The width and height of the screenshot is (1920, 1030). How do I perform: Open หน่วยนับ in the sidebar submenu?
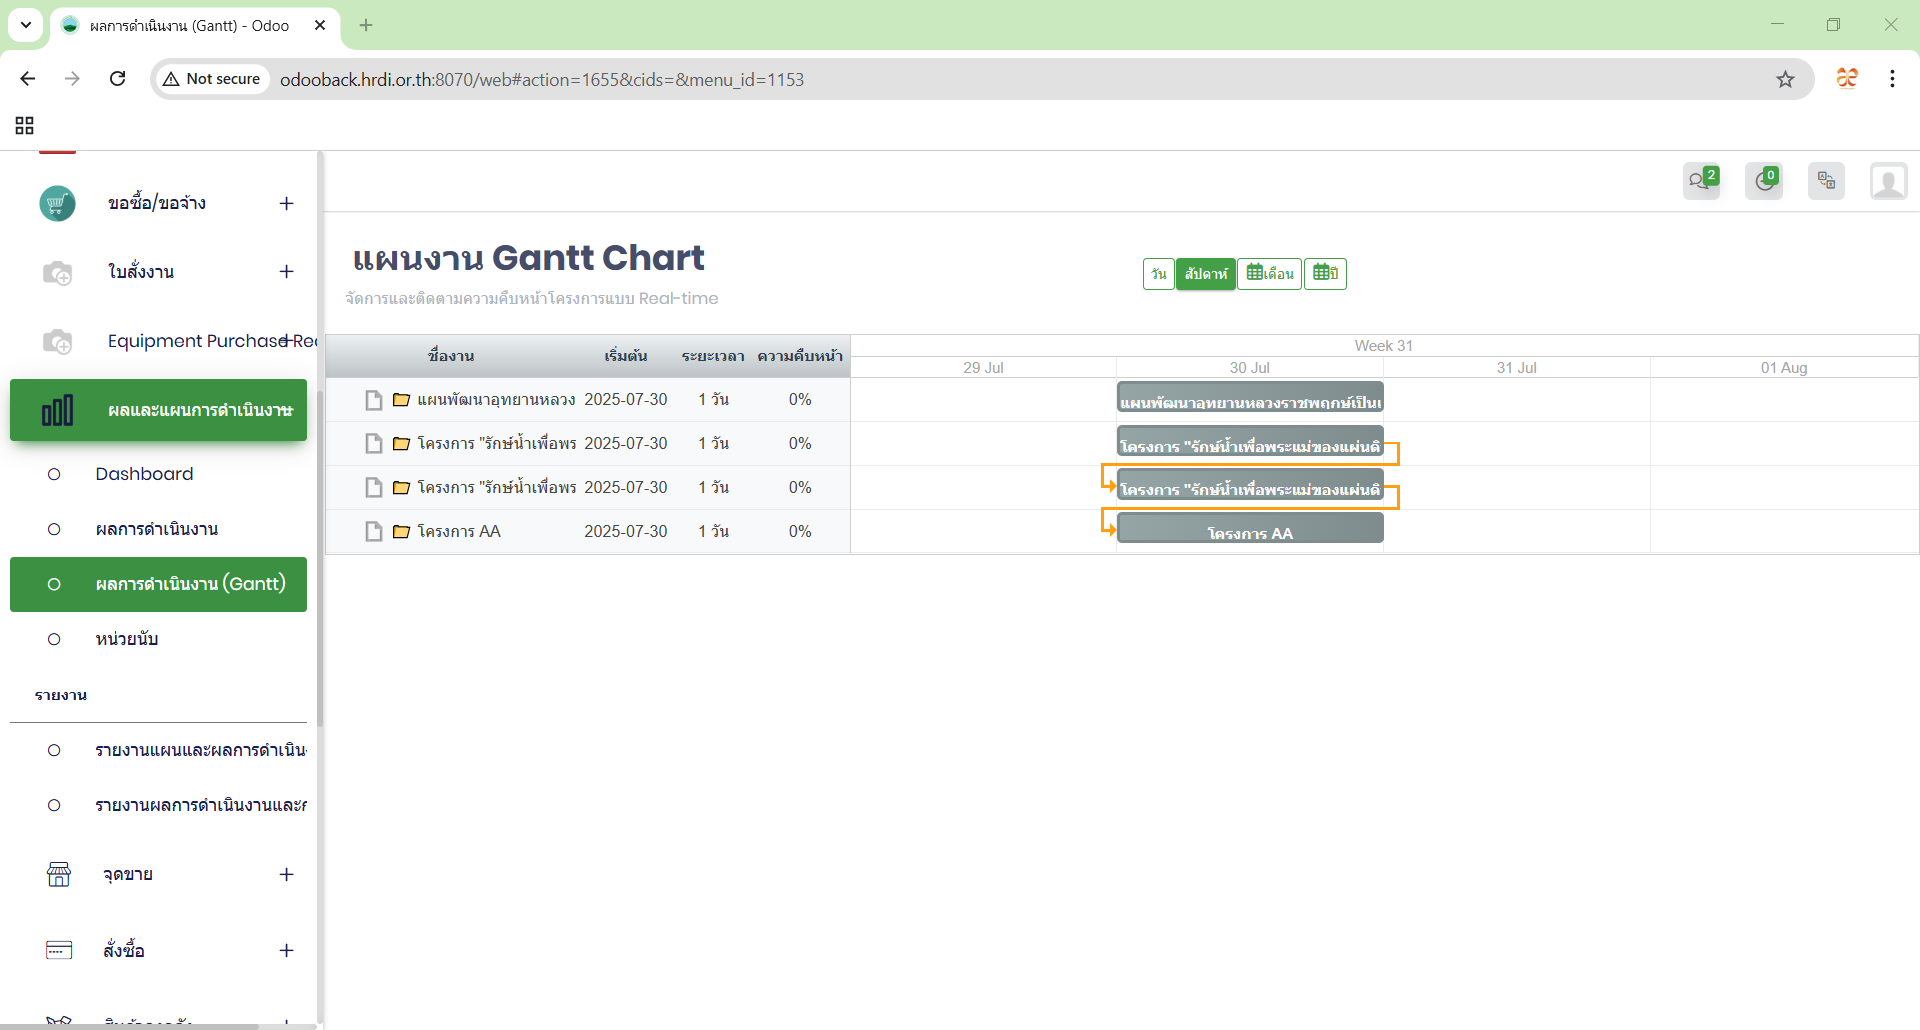point(127,639)
